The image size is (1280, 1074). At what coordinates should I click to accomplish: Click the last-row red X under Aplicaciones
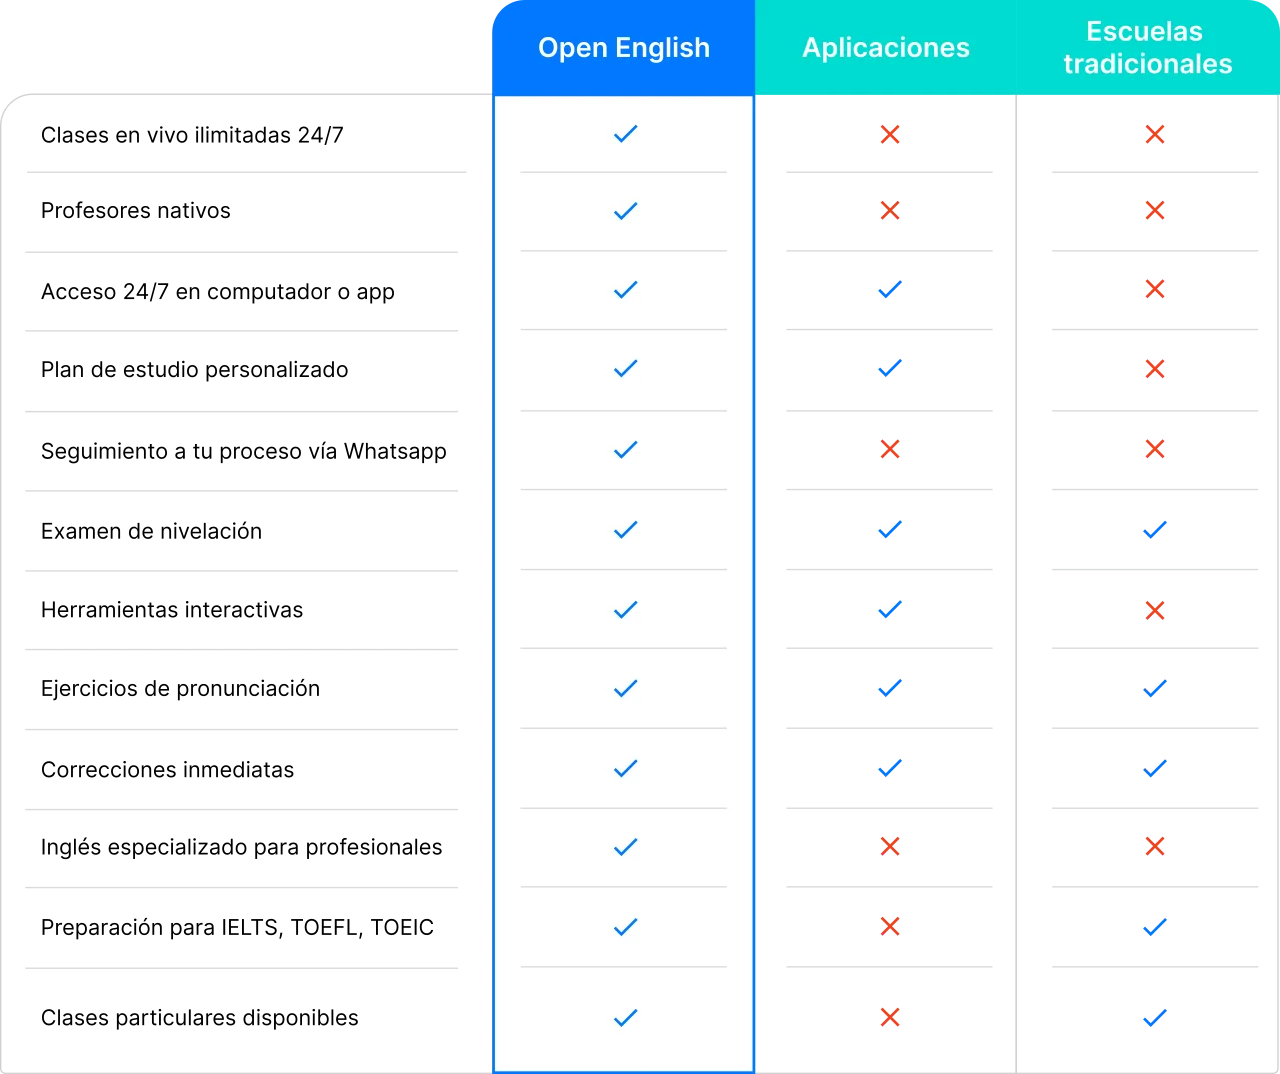coord(890,1017)
